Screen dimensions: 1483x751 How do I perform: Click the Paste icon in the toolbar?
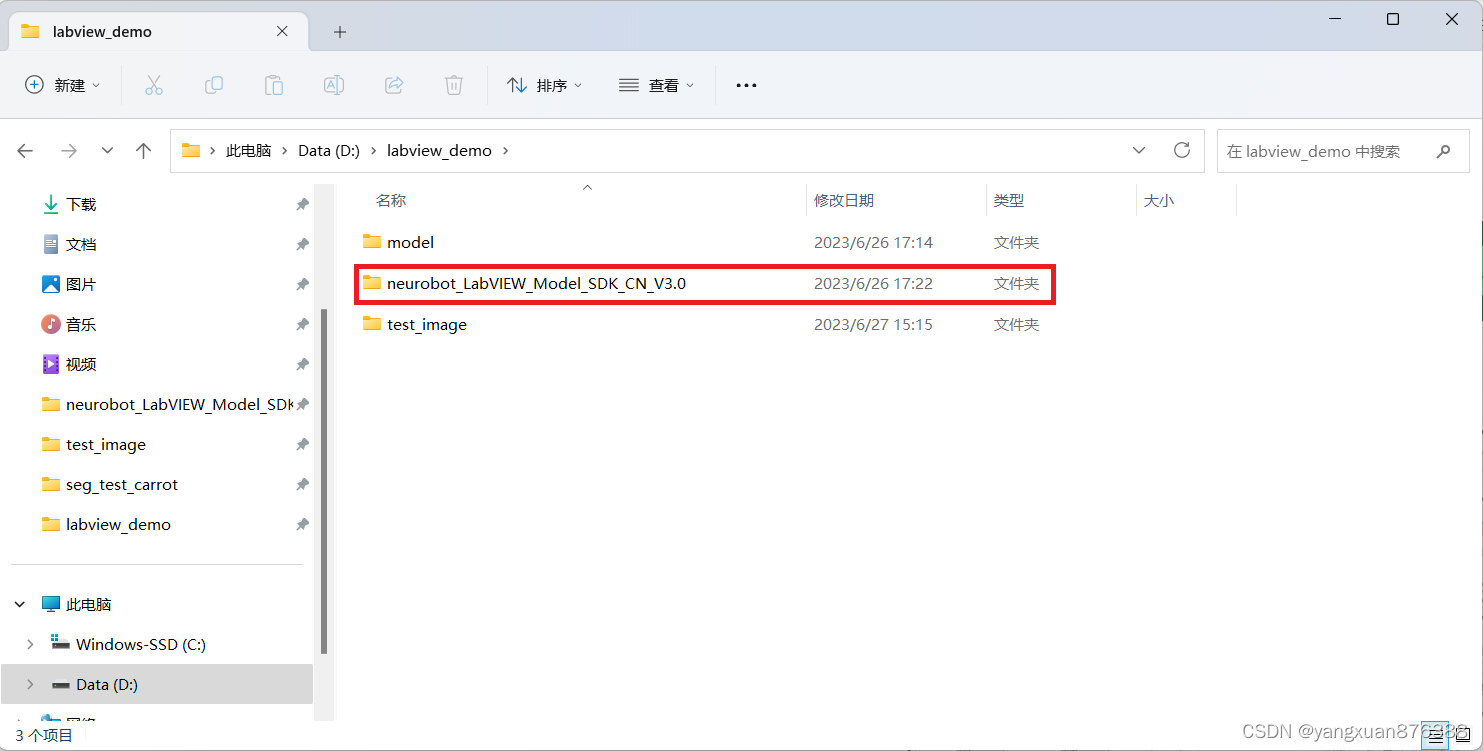point(273,85)
